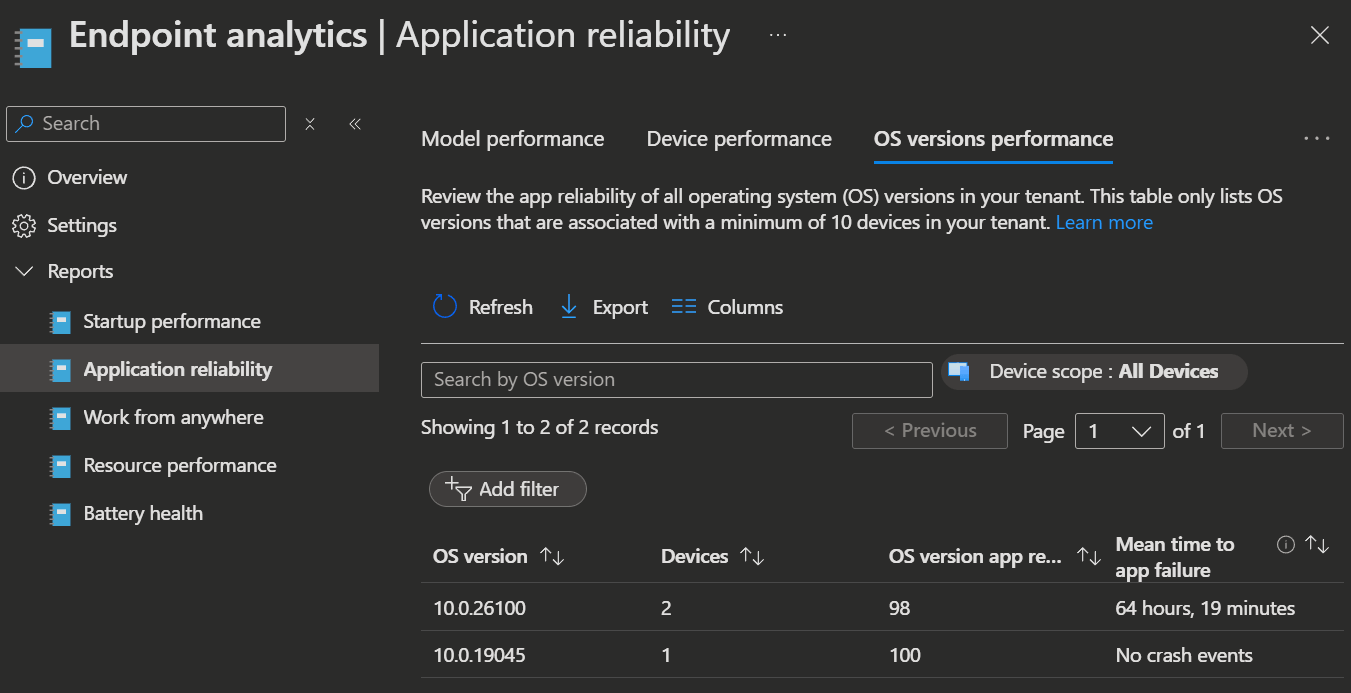Click the Application reliability notebook icon
This screenshot has width=1351, height=693.
tap(61, 370)
